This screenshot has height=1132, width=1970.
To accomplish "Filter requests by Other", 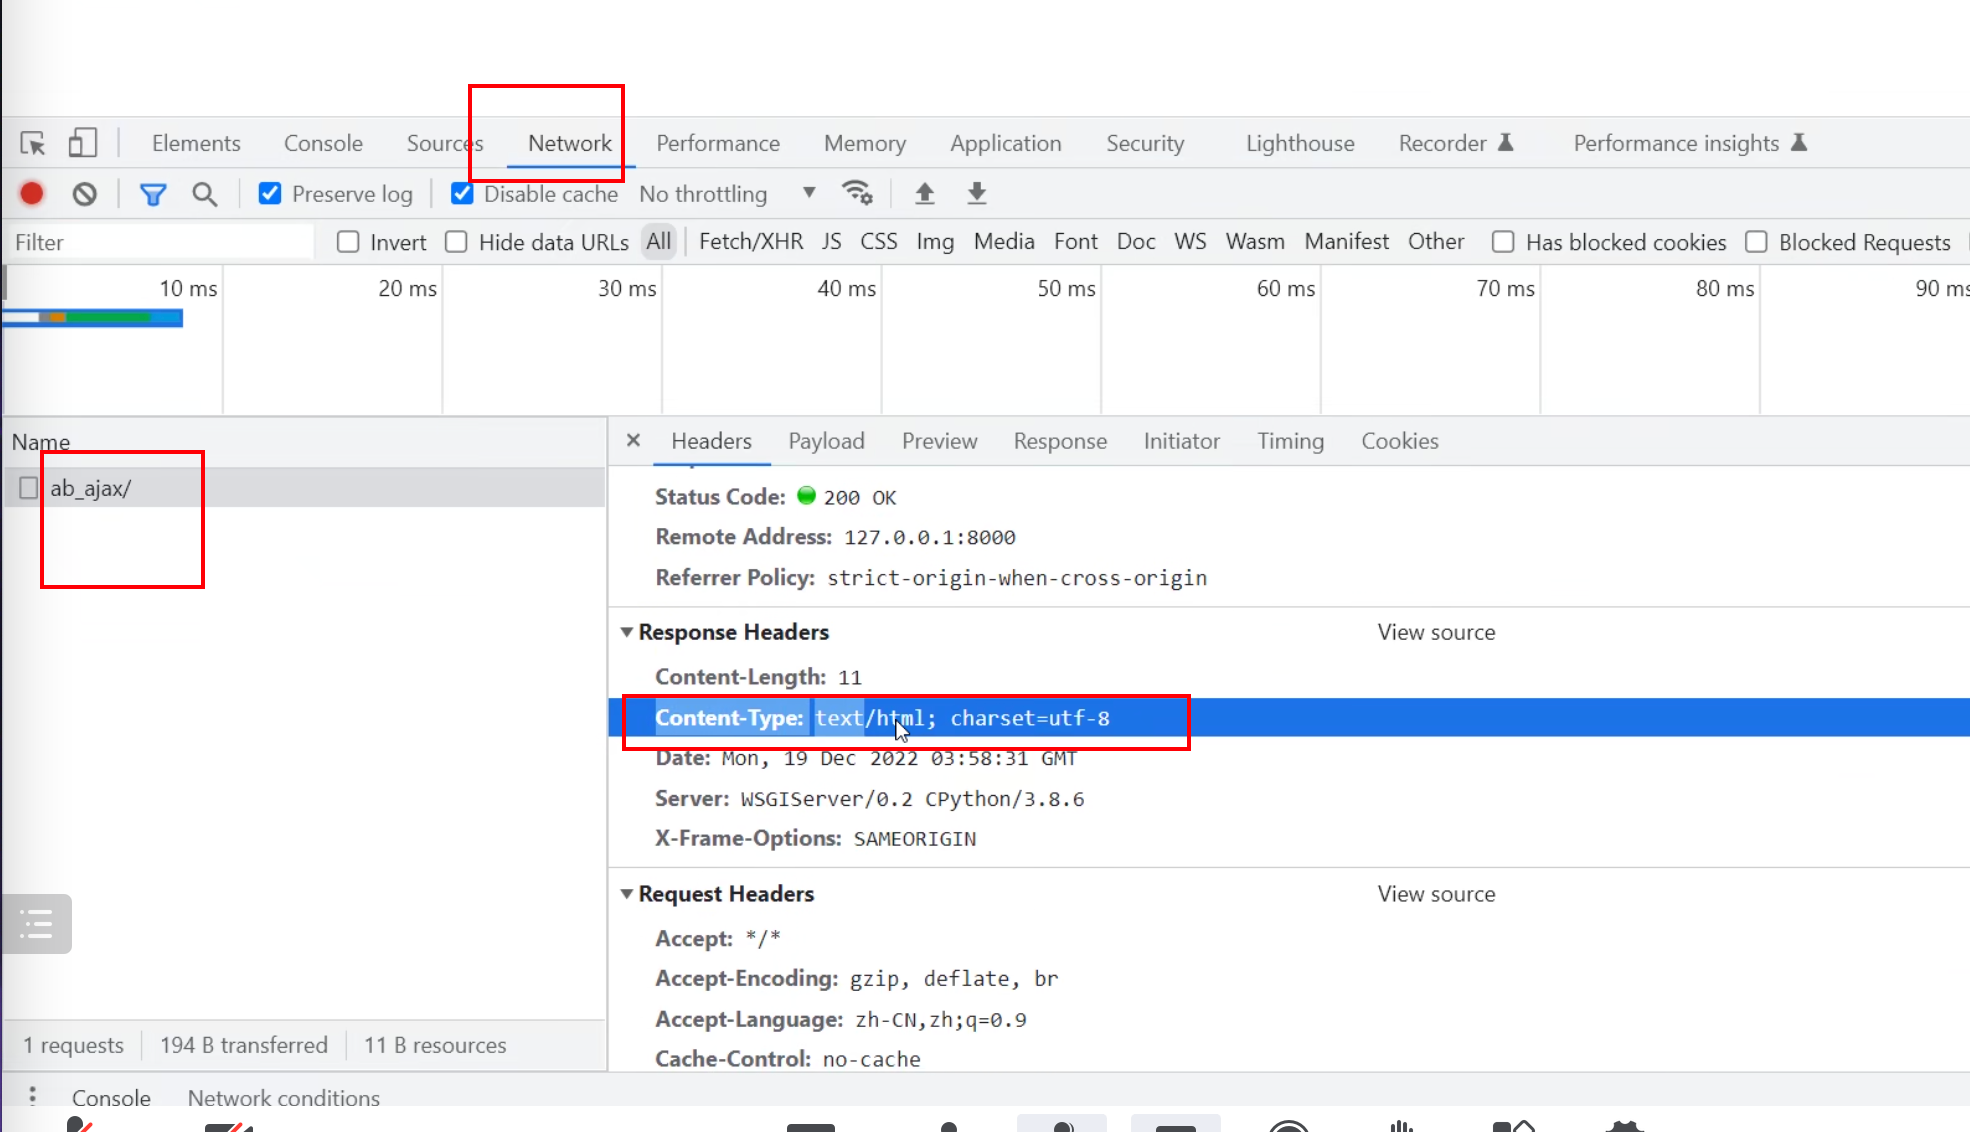I will [1436, 241].
